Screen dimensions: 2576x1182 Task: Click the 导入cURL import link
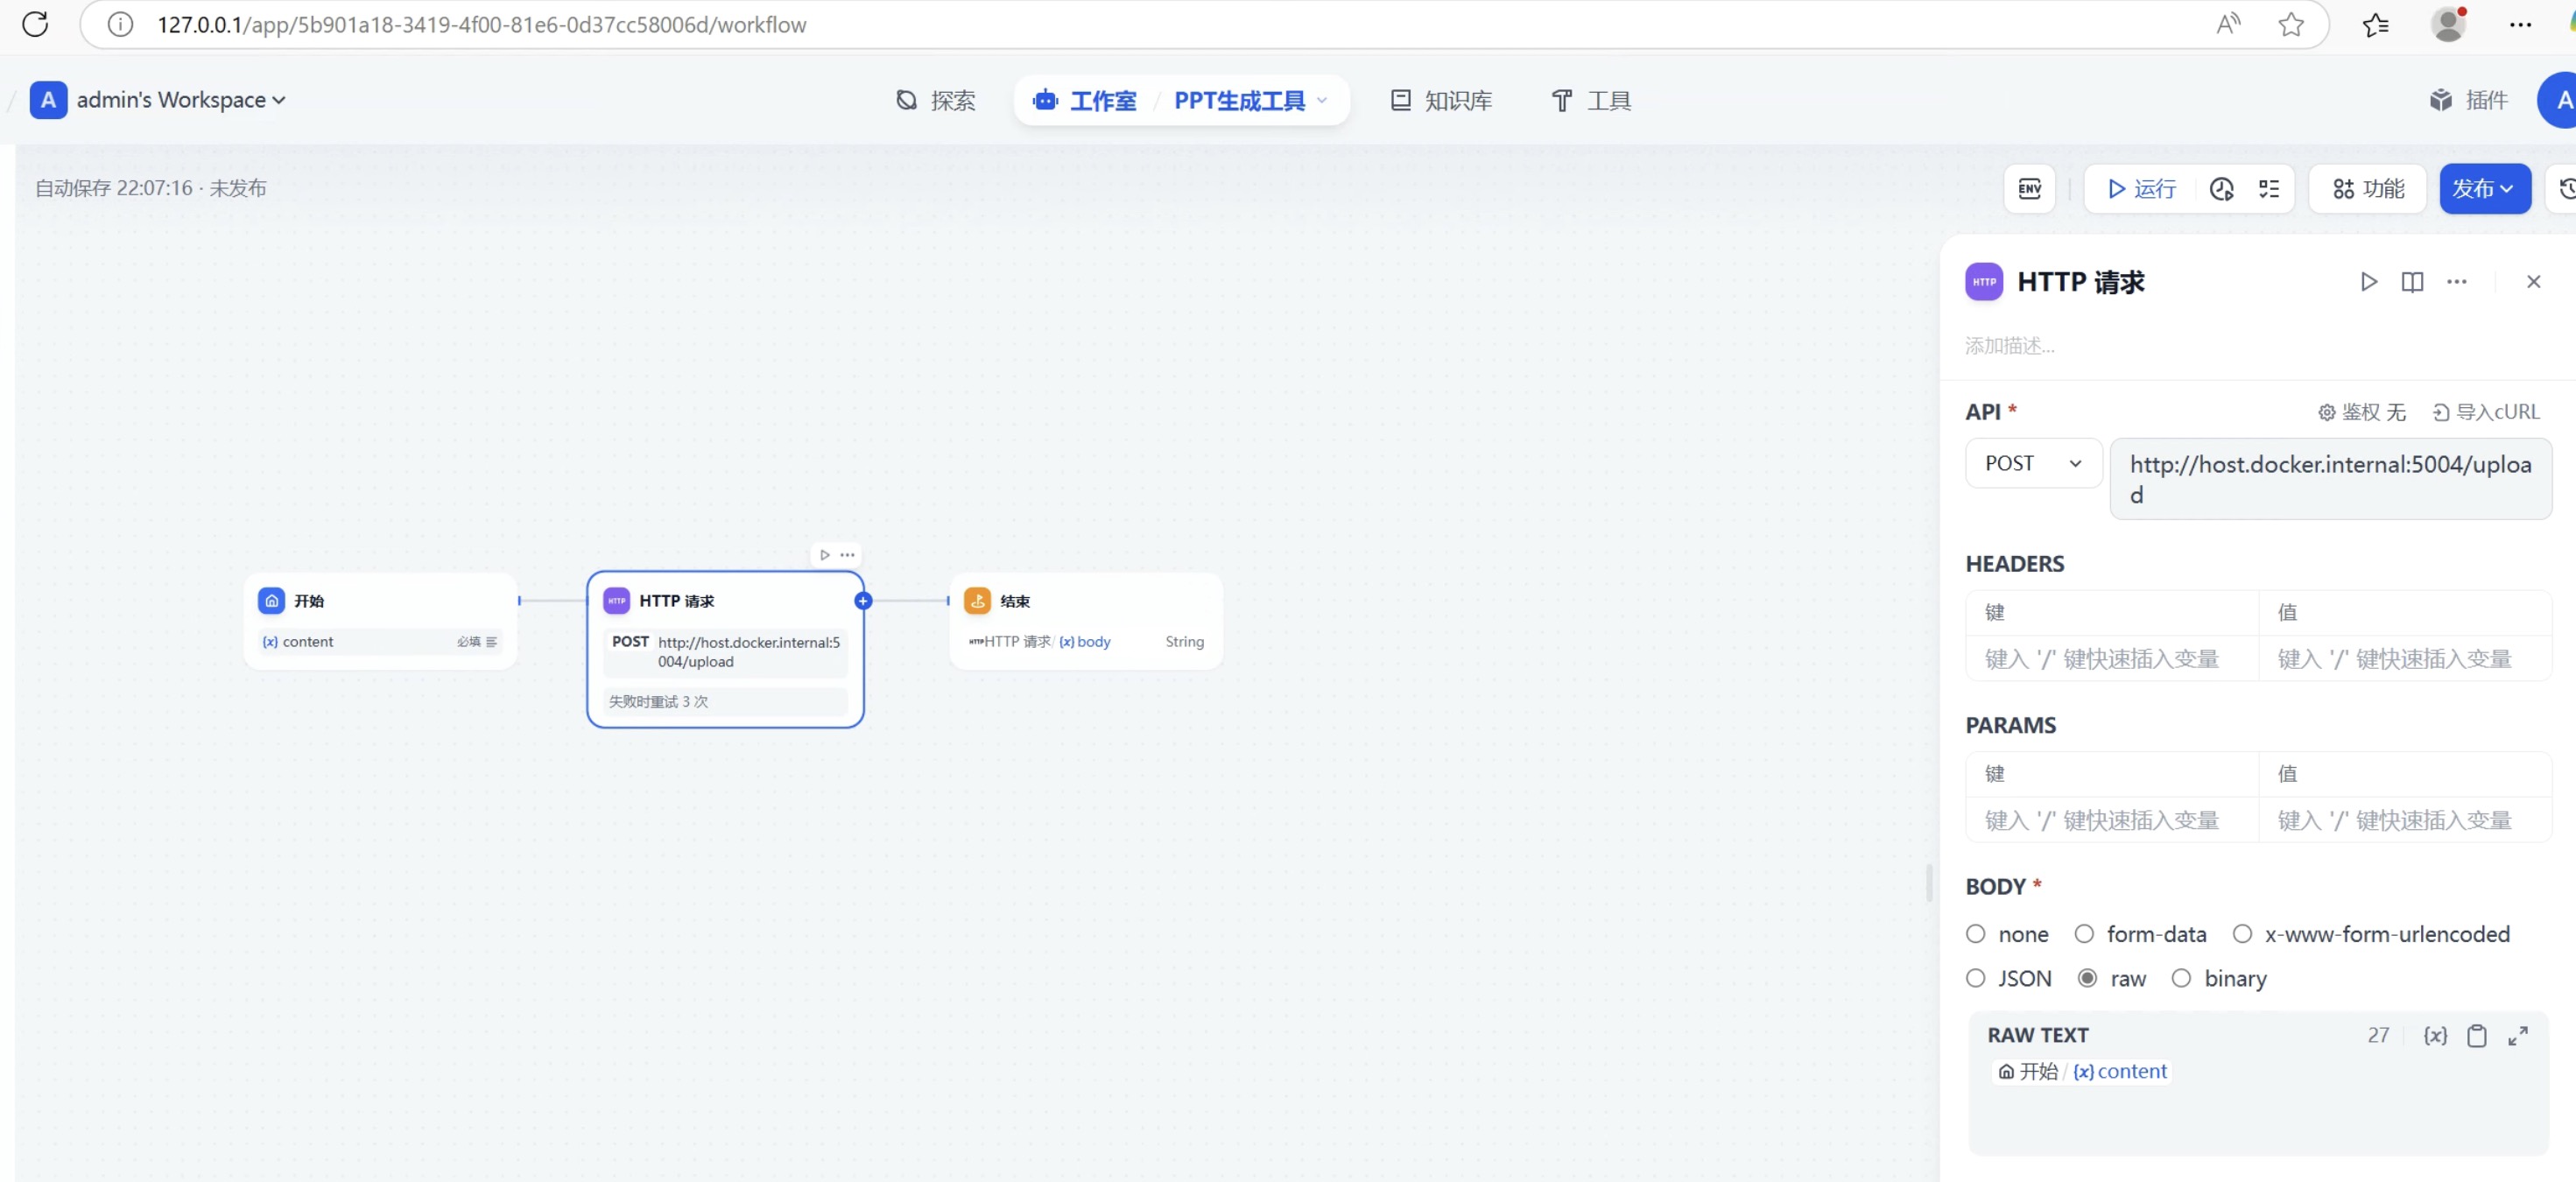(x=2486, y=412)
